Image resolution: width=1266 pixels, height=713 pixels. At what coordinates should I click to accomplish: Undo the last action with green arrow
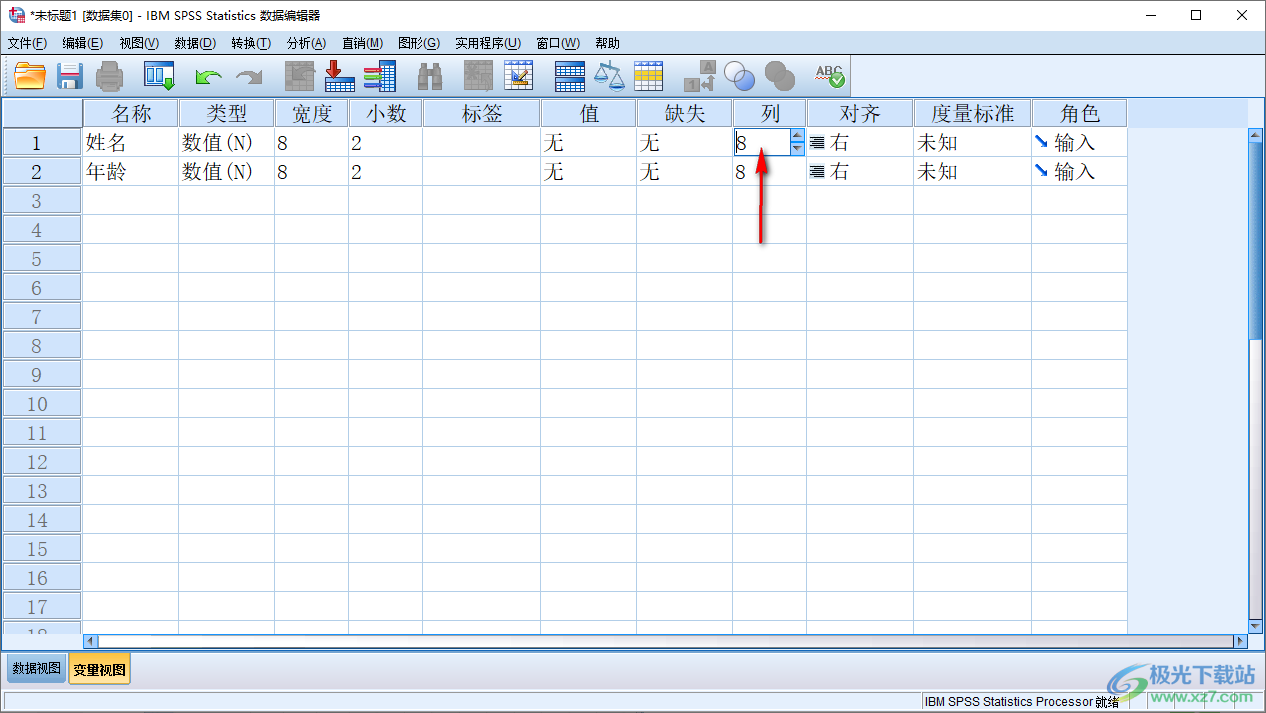pos(208,77)
